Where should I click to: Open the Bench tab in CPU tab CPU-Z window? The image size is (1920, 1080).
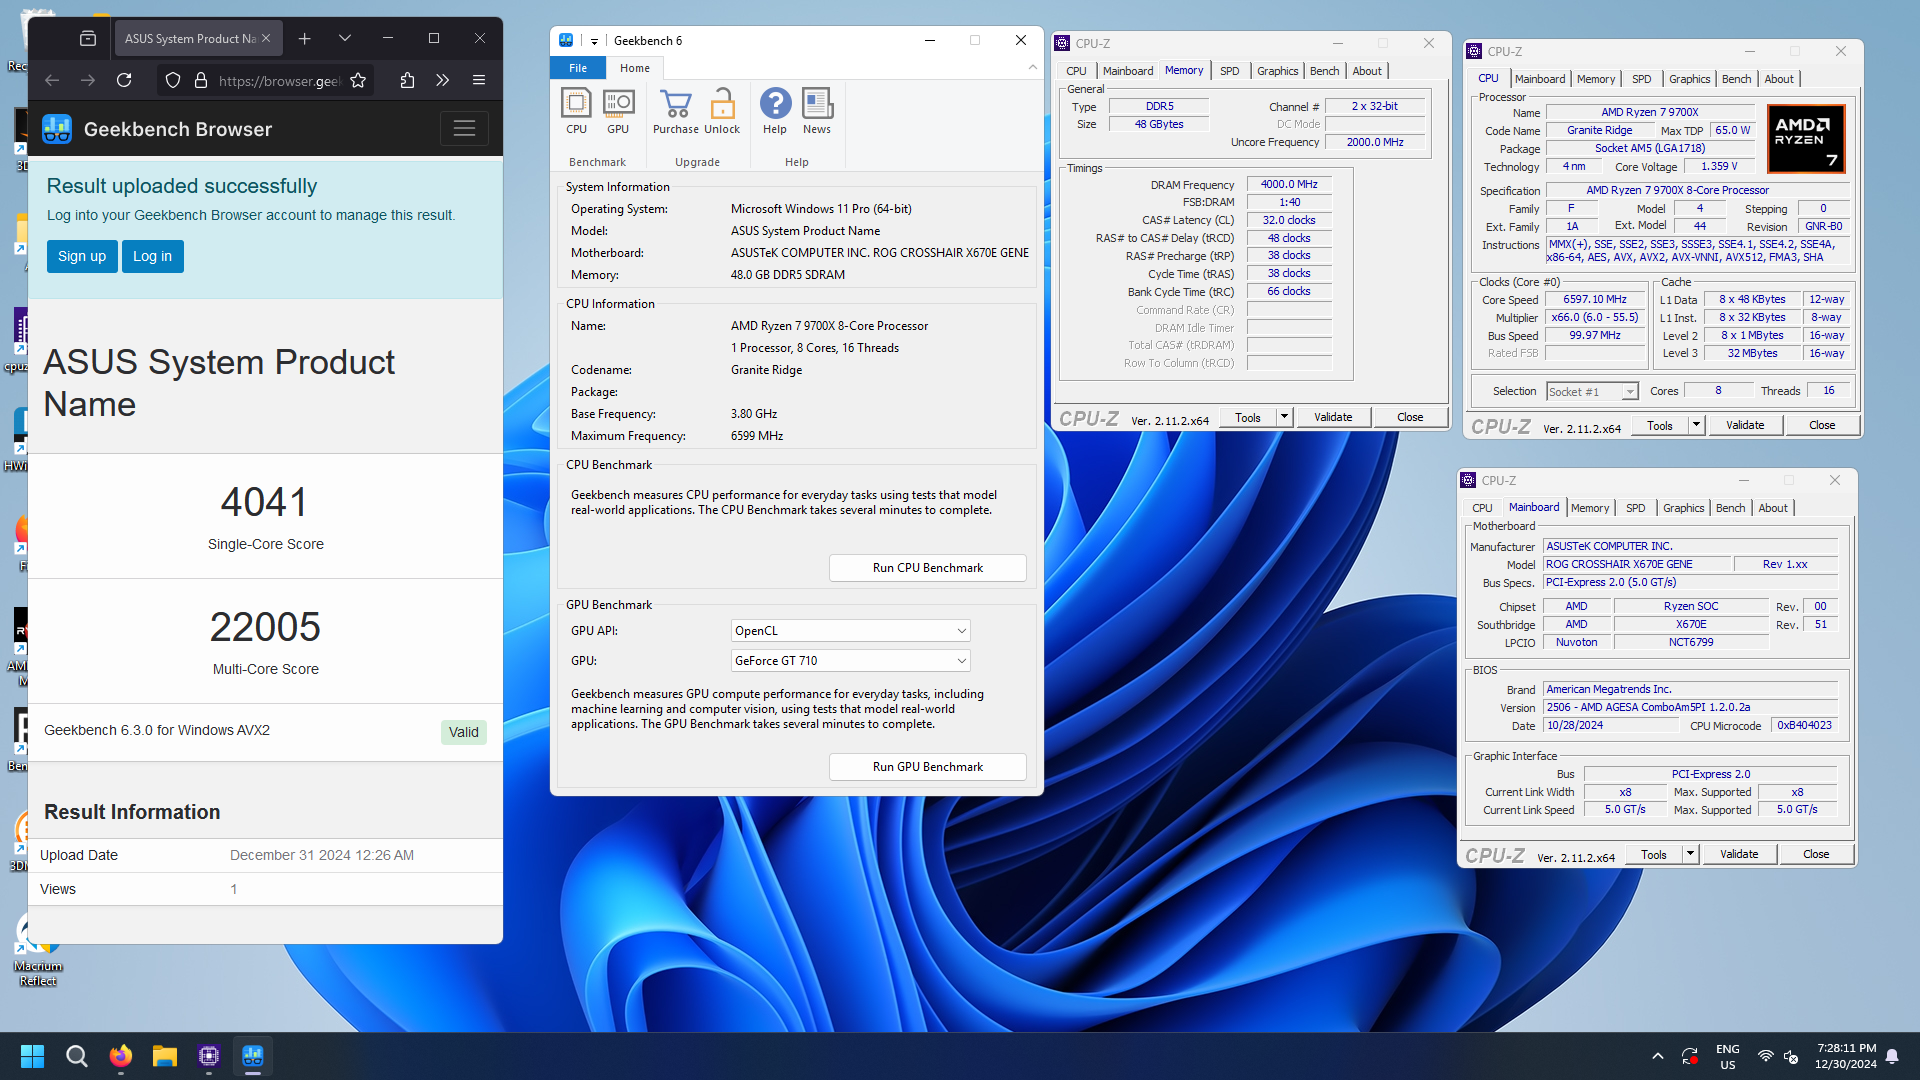[1737, 79]
